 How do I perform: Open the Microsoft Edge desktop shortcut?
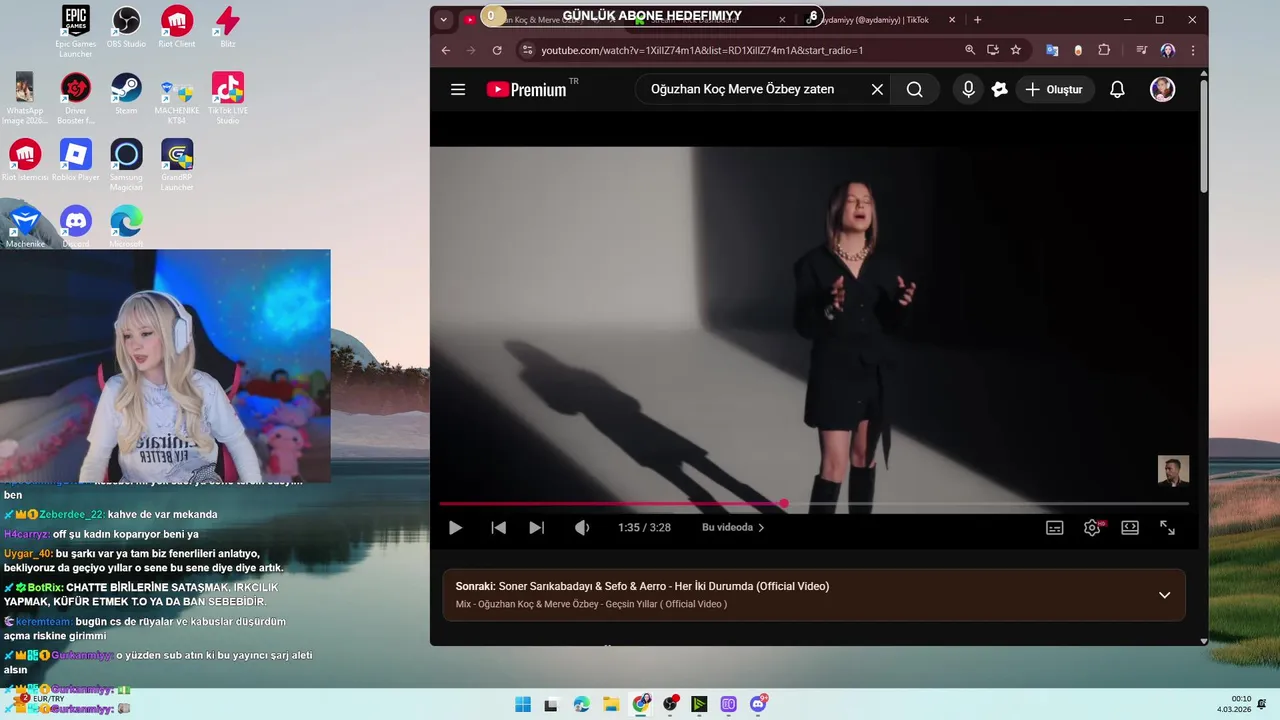[x=126, y=226]
